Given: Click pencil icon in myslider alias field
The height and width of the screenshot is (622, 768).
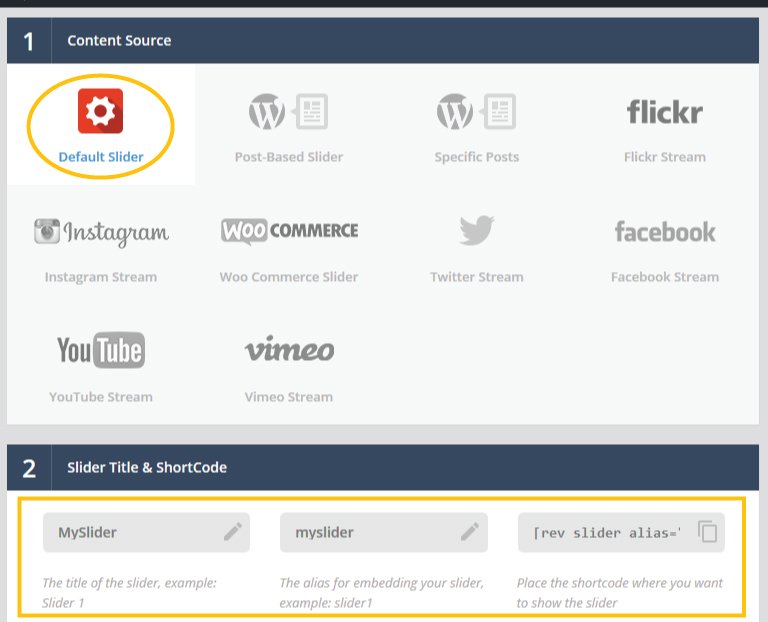Looking at the screenshot, I should (x=470, y=531).
